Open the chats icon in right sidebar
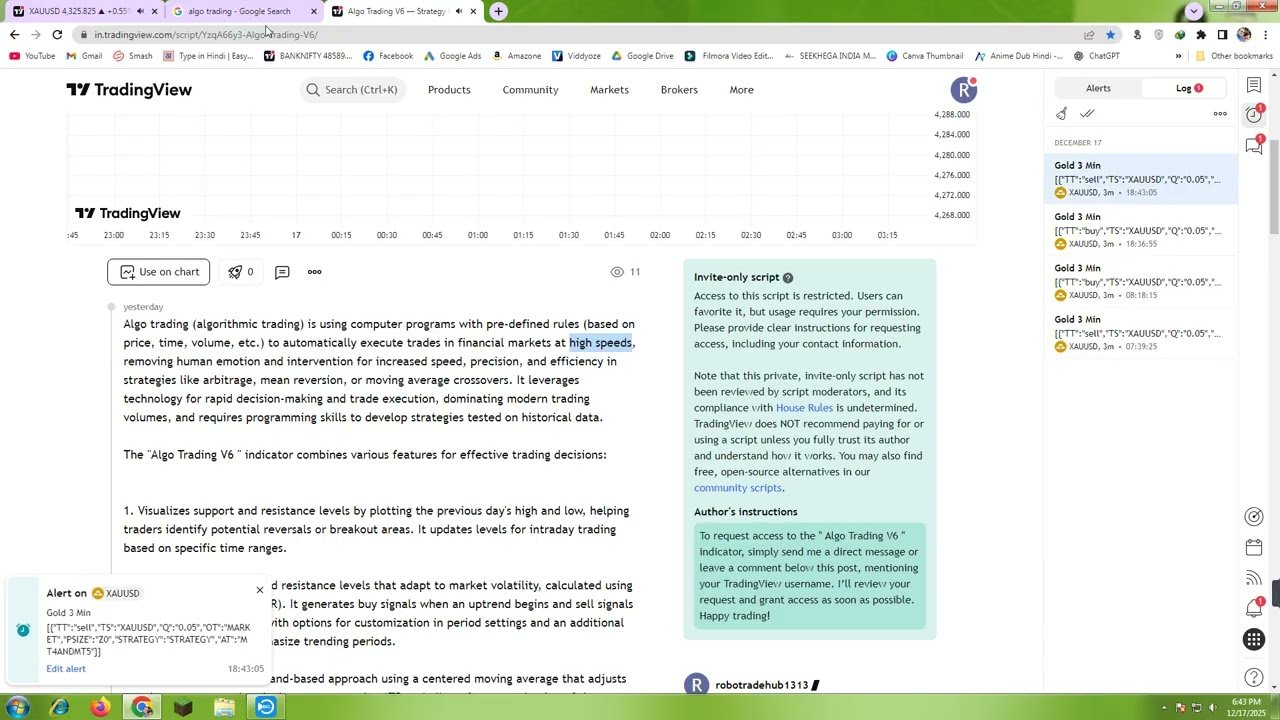Viewport: 1280px width, 720px height. (1253, 146)
